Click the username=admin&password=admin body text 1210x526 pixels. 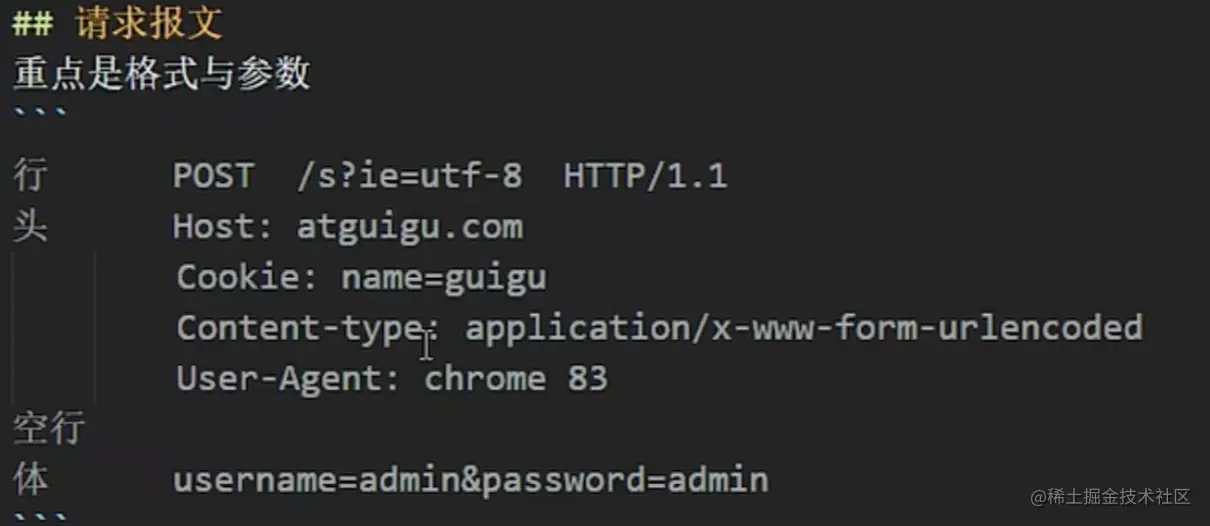coord(470,480)
